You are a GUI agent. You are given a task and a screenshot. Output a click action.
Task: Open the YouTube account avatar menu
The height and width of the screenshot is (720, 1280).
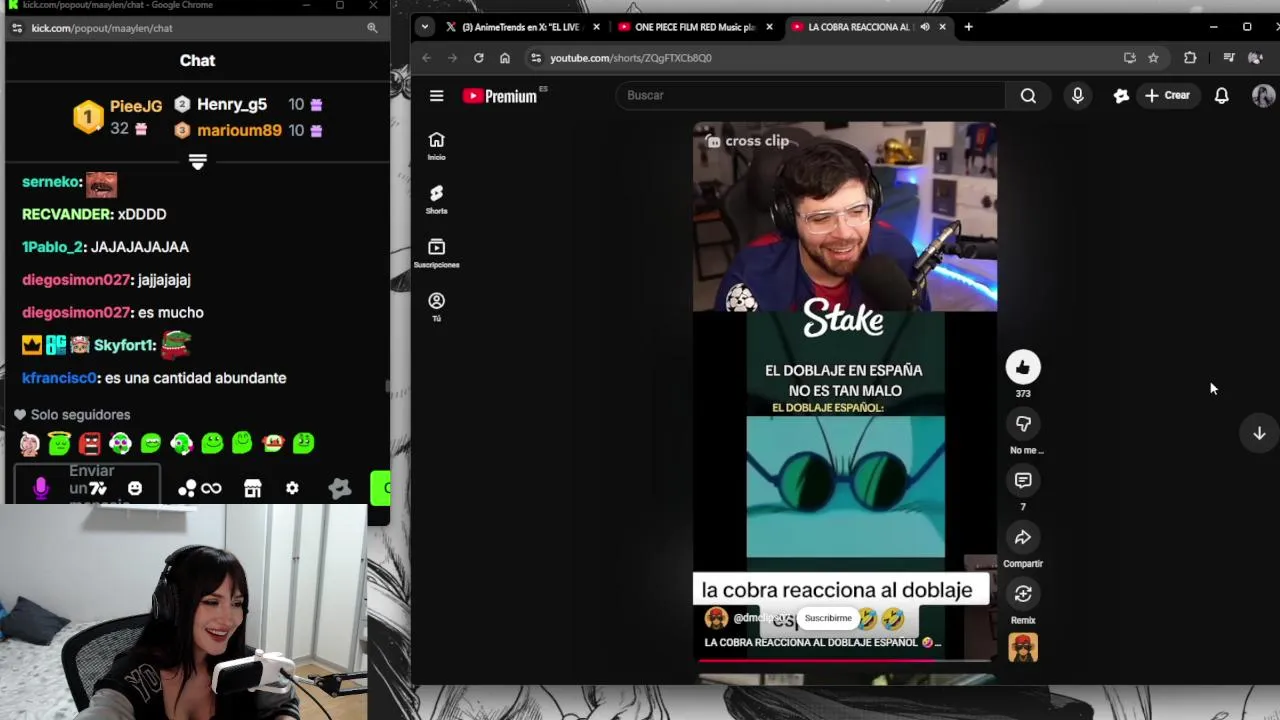click(1263, 95)
